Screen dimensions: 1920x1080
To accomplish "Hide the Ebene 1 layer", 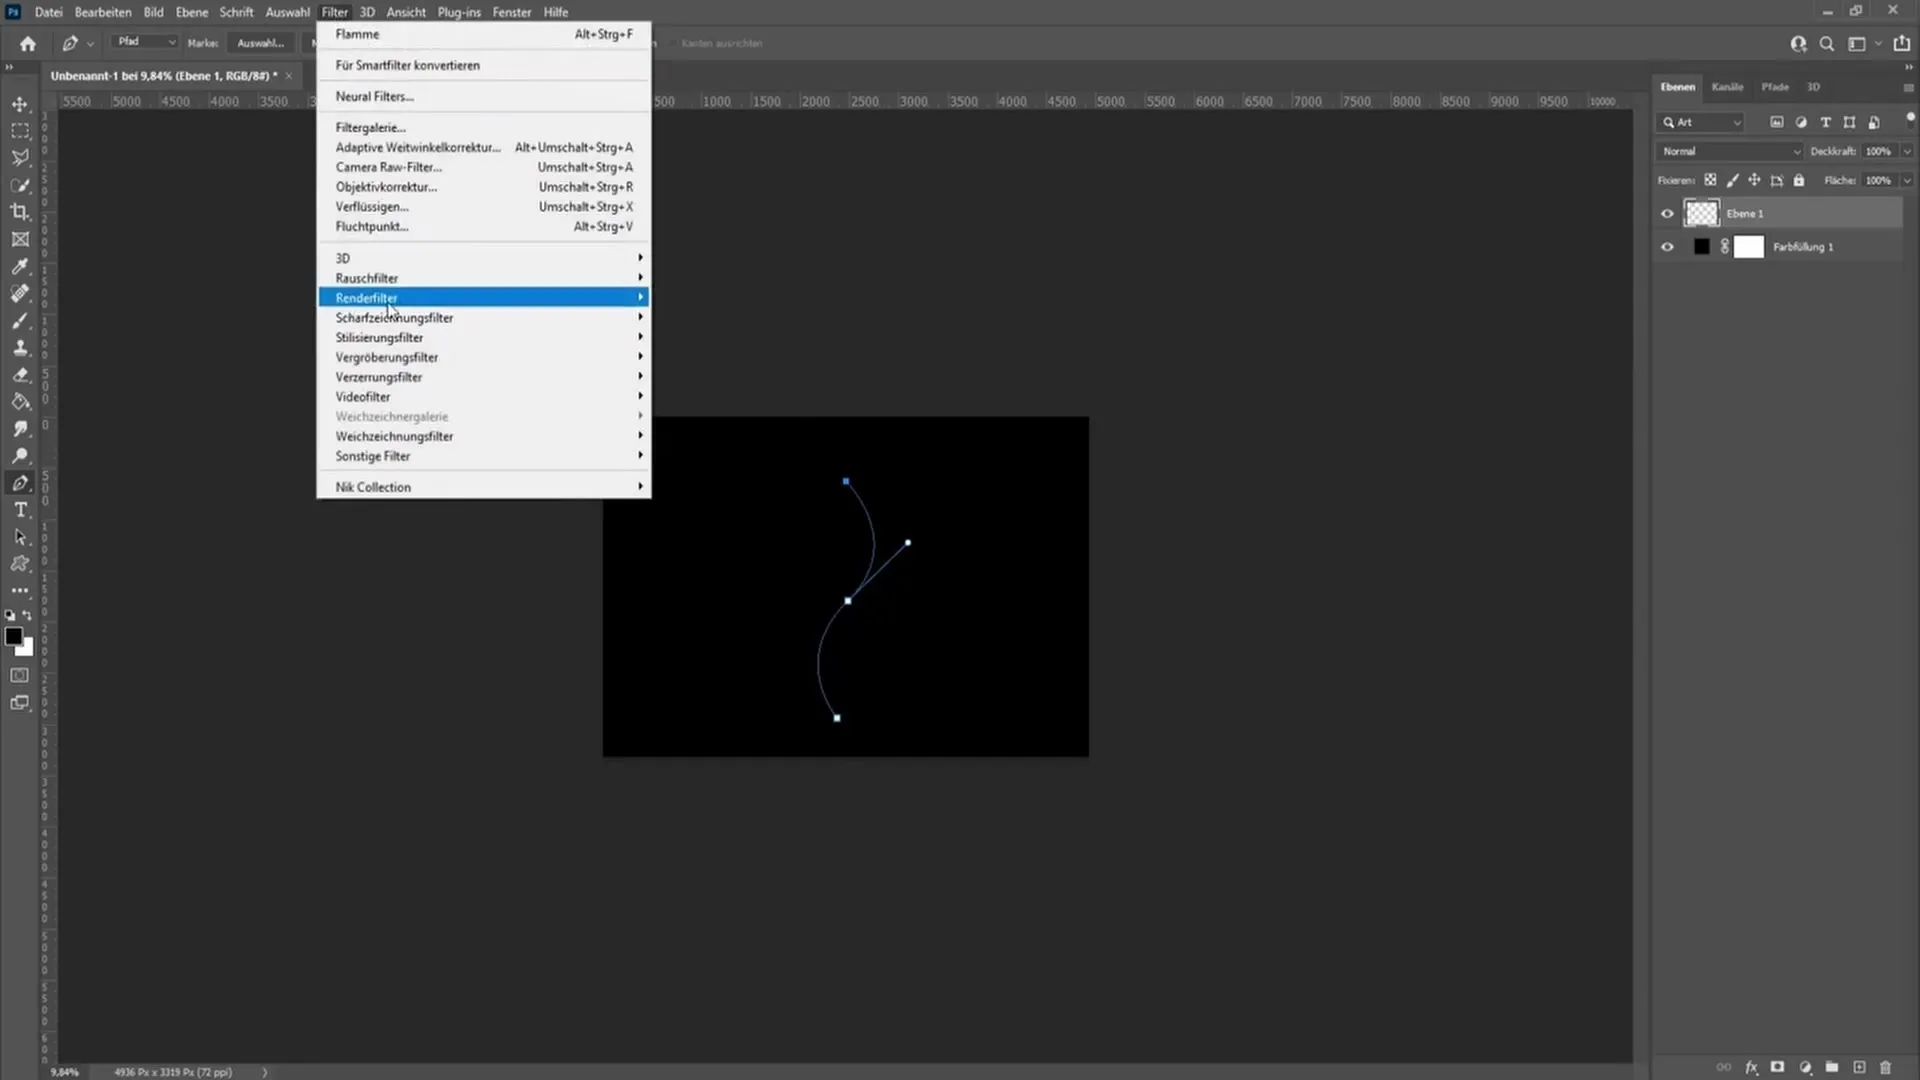I will (1667, 213).
